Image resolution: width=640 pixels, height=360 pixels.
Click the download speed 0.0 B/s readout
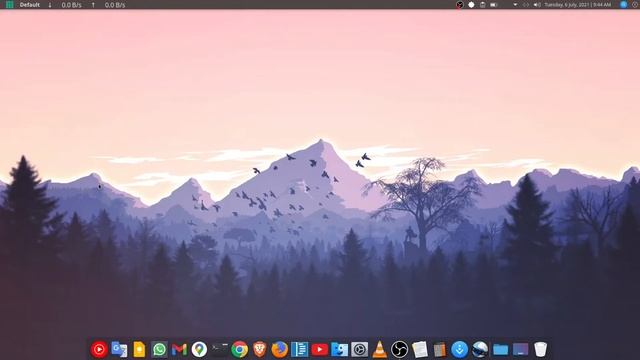(x=71, y=5)
